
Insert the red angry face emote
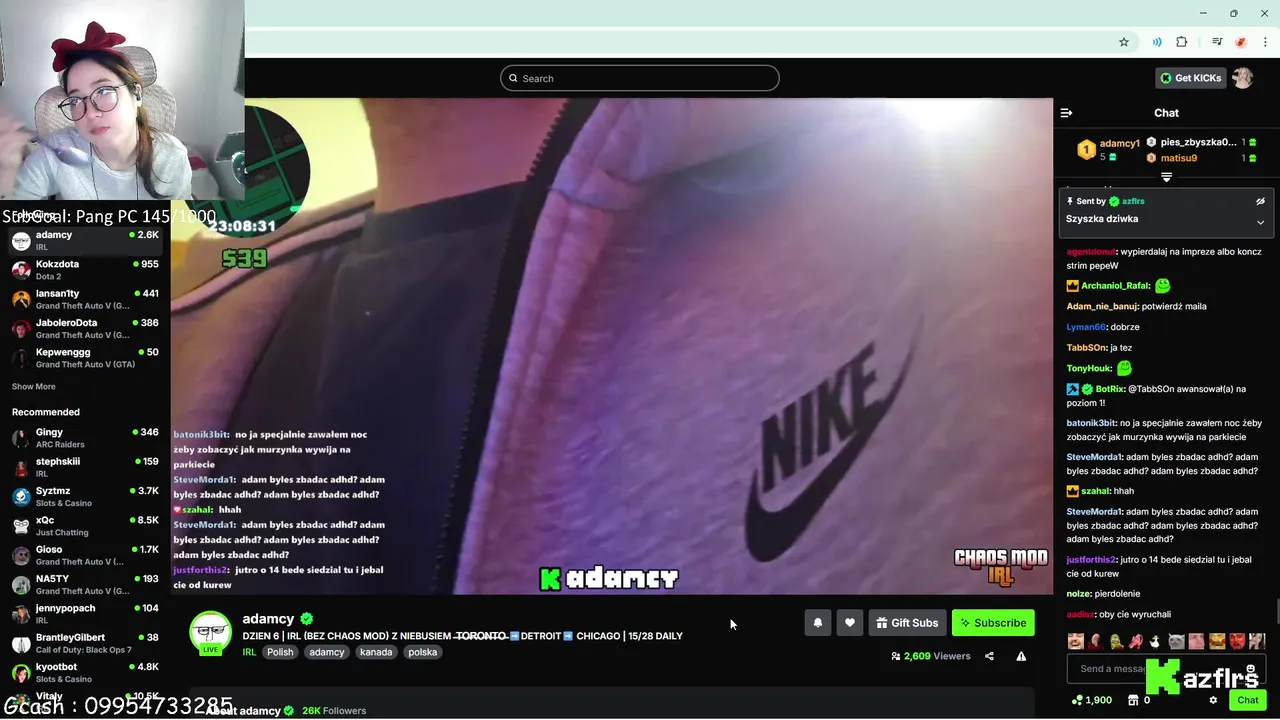tap(1237, 641)
